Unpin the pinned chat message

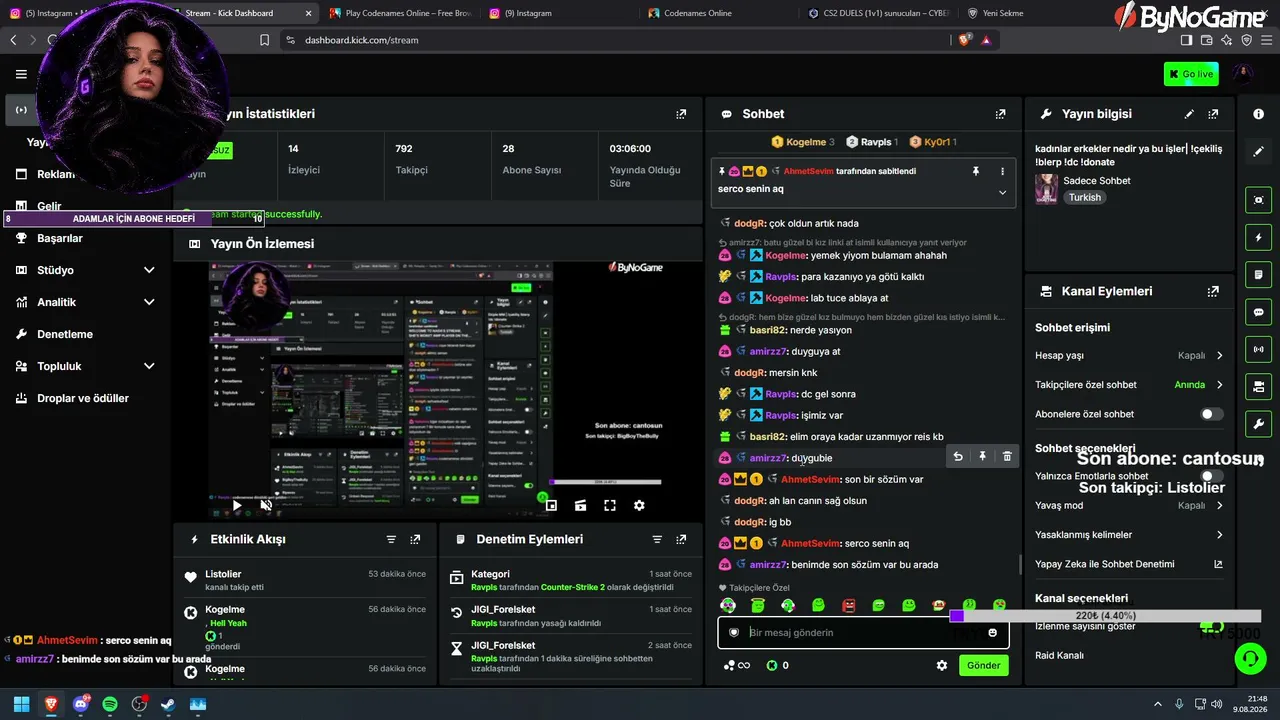click(x=976, y=171)
